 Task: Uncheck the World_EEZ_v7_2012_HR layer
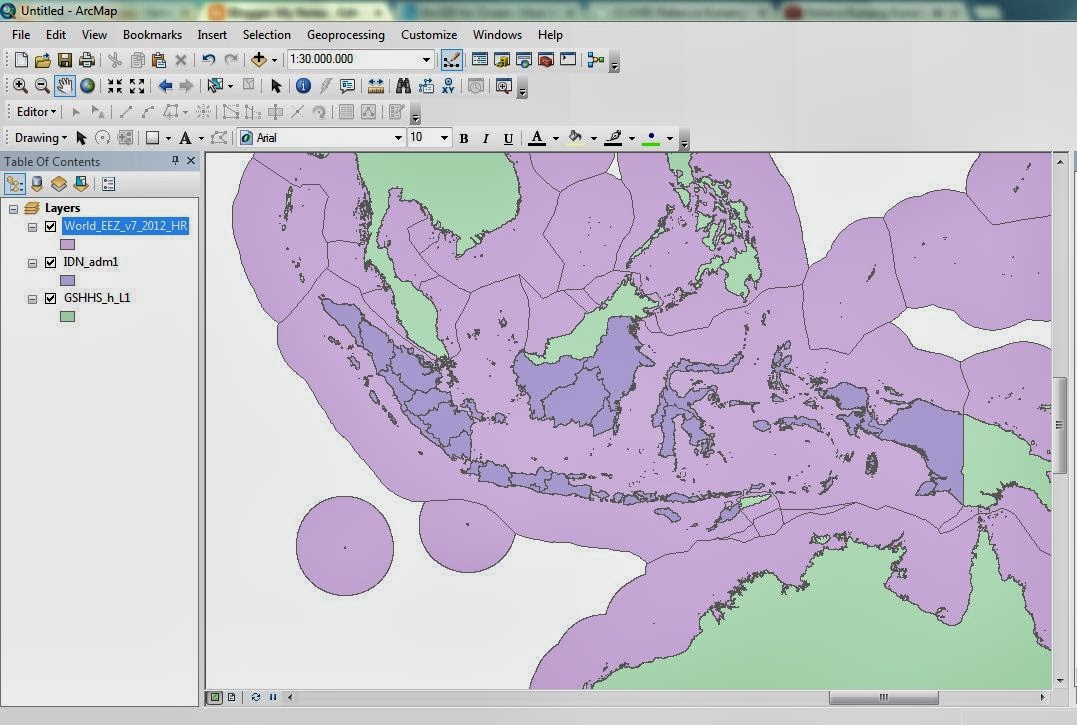[x=50, y=226]
